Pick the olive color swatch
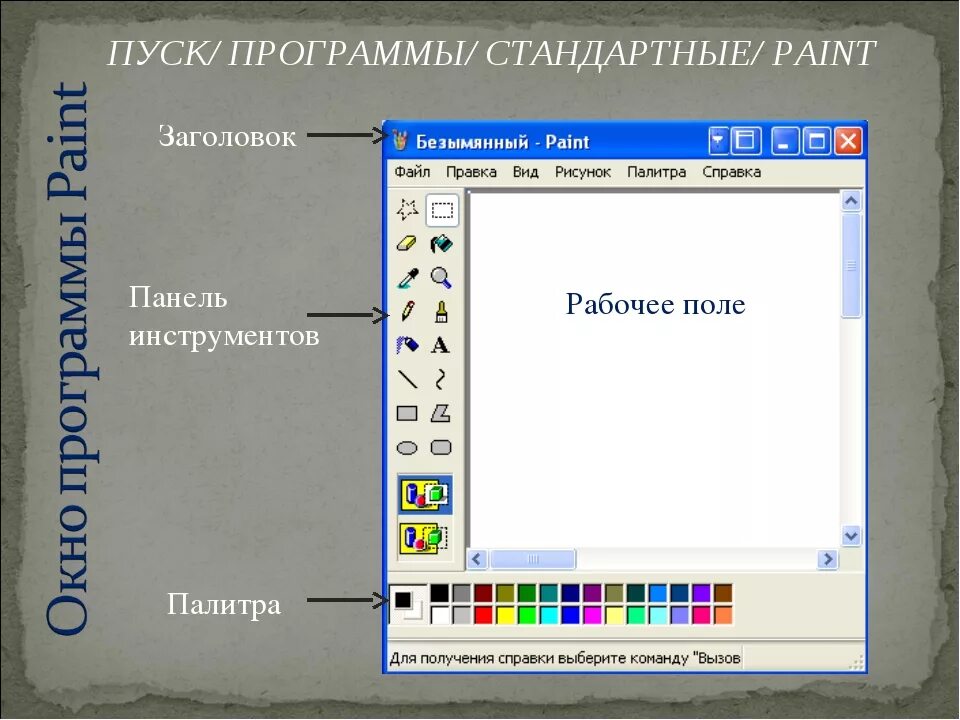The width and height of the screenshot is (960, 720). [505, 593]
